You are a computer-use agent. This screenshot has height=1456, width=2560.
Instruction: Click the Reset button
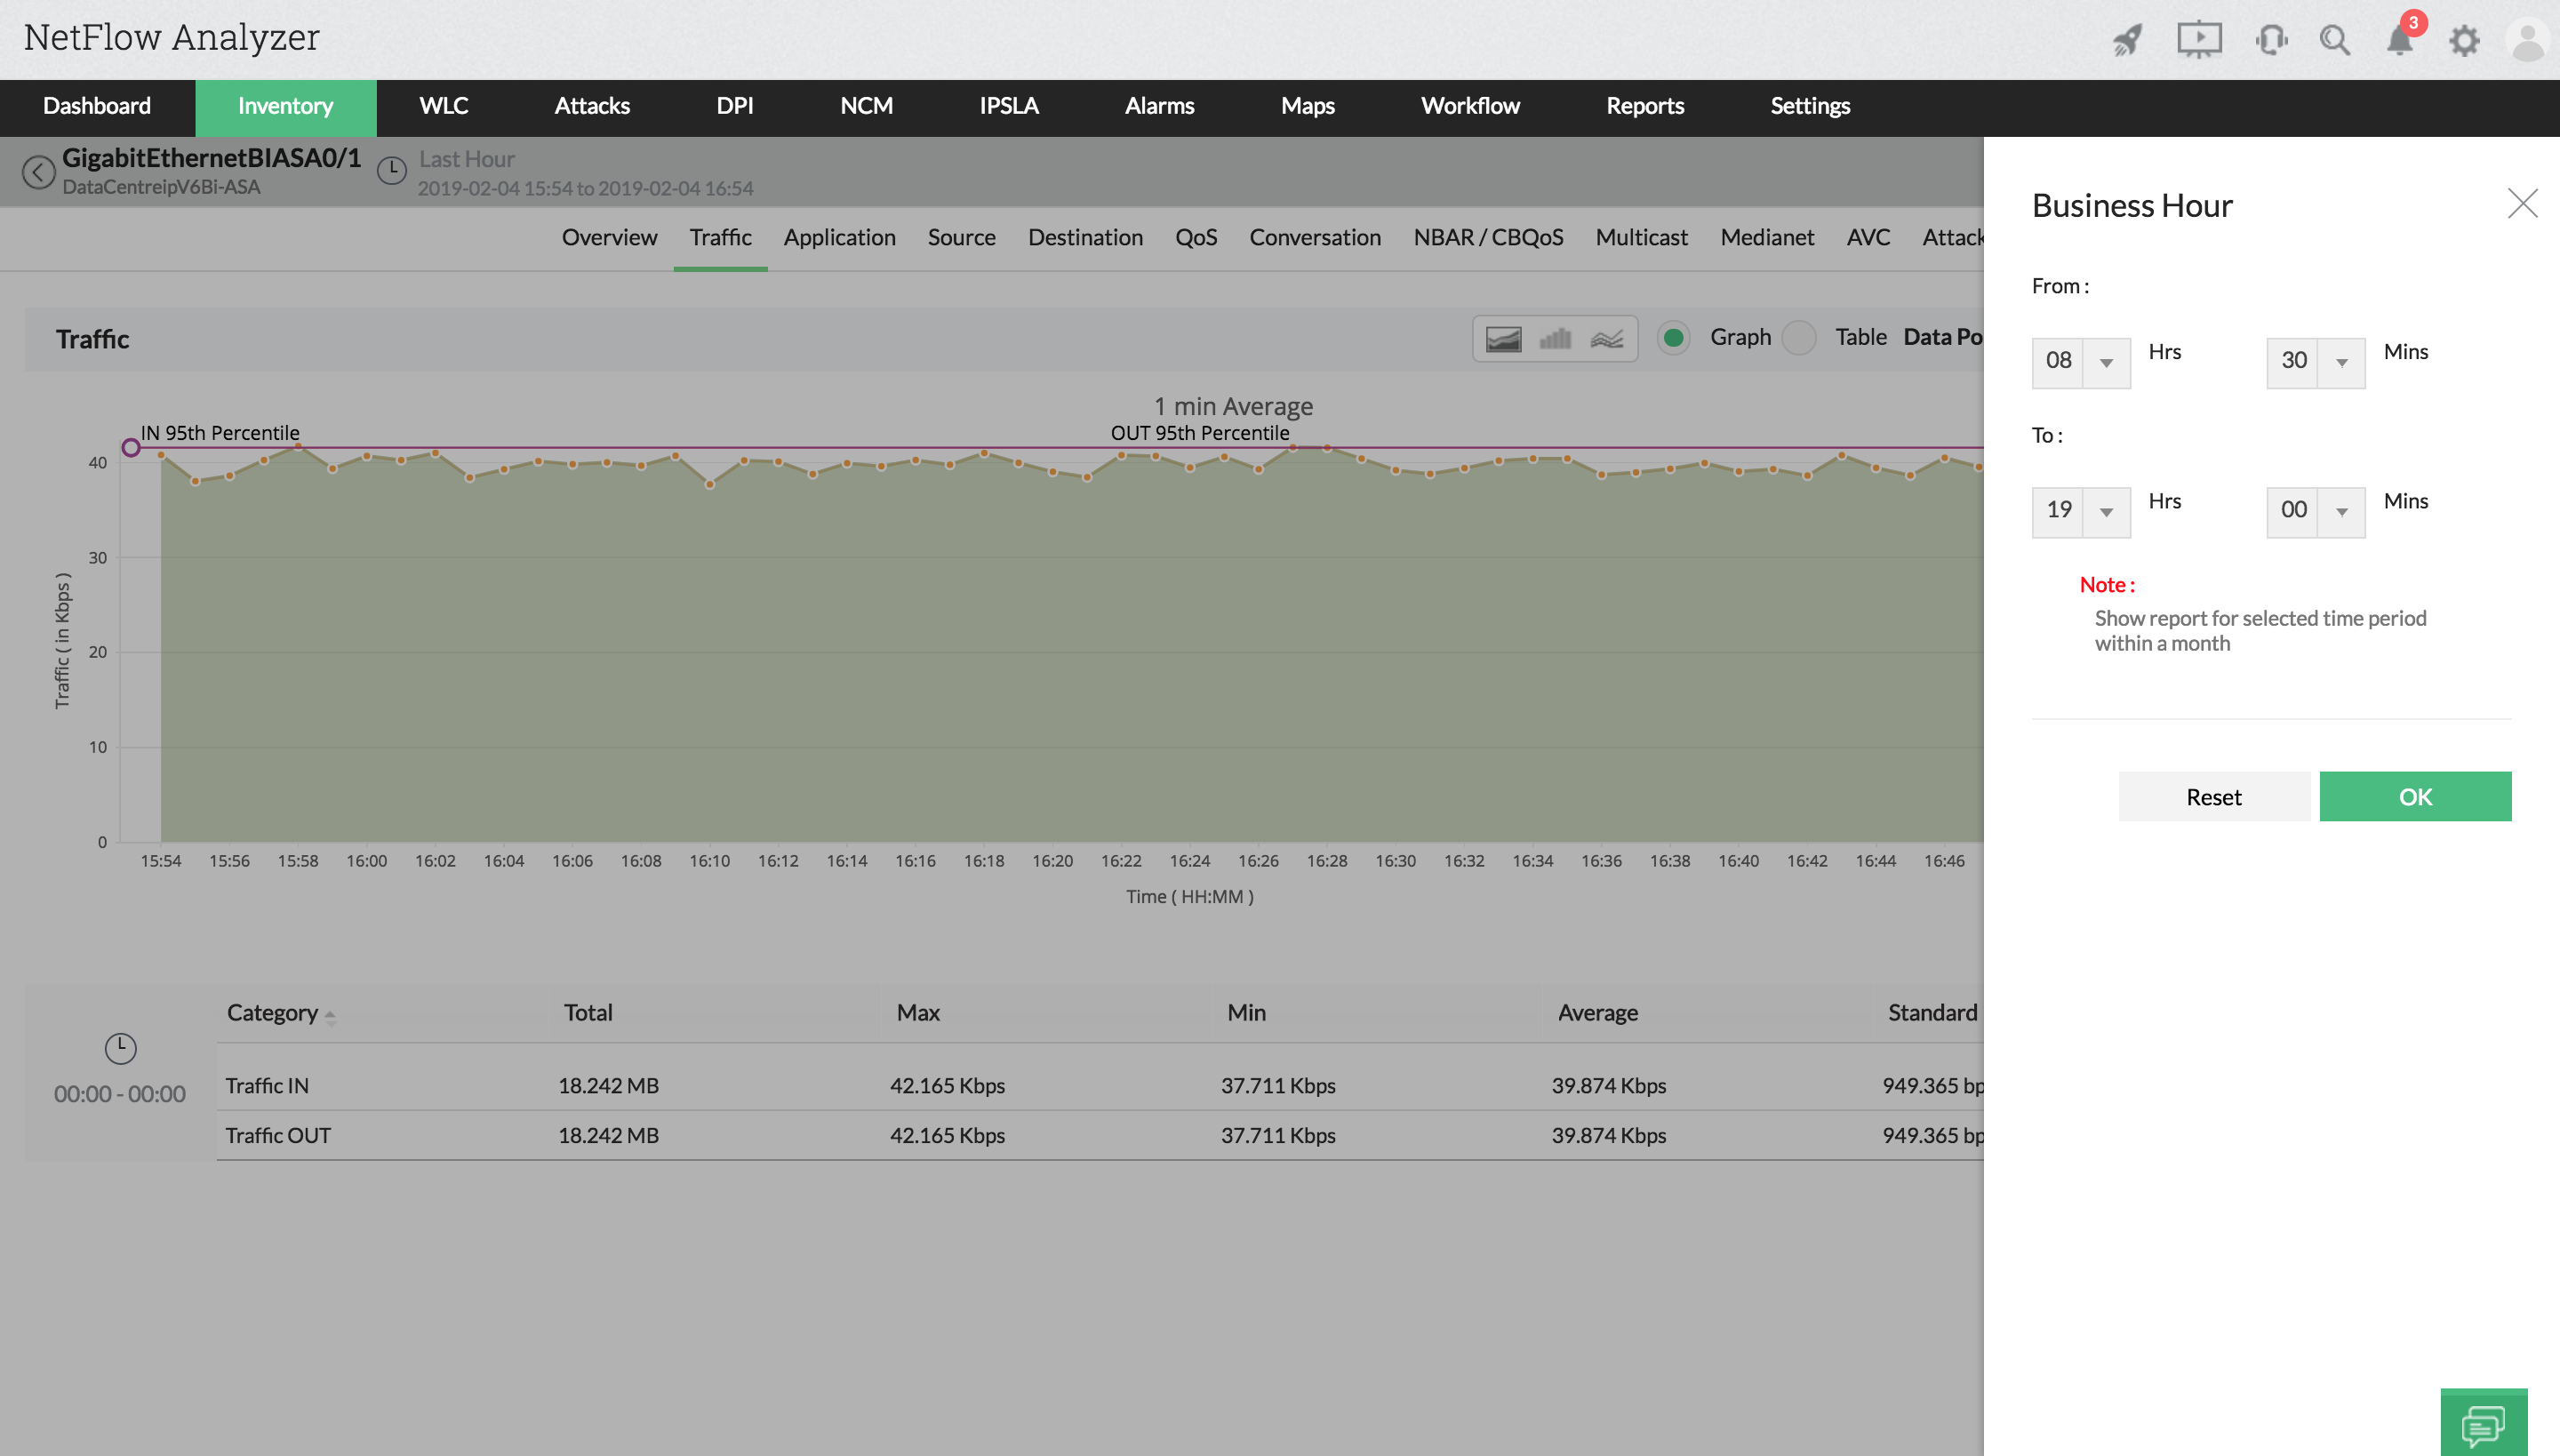click(x=2213, y=797)
